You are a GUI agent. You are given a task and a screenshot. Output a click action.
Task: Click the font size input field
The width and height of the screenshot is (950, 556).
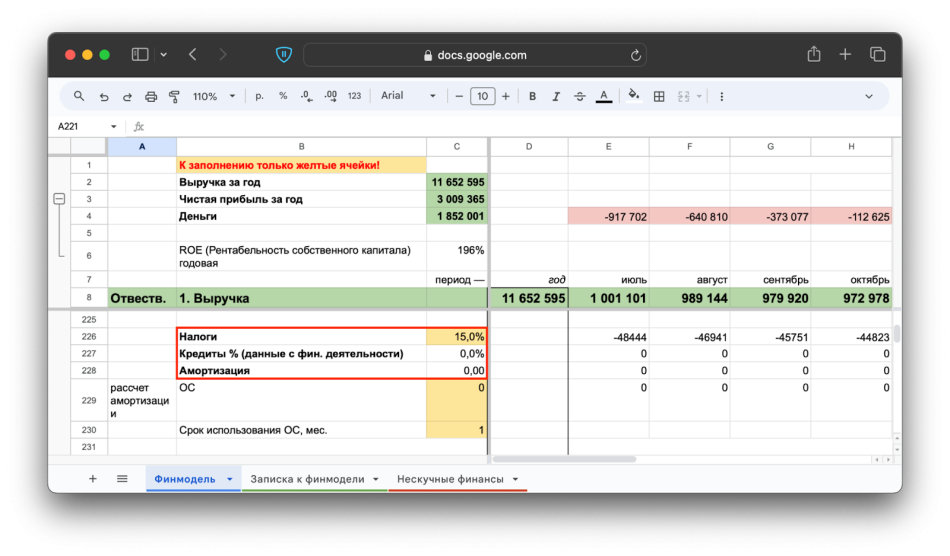pyautogui.click(x=482, y=97)
